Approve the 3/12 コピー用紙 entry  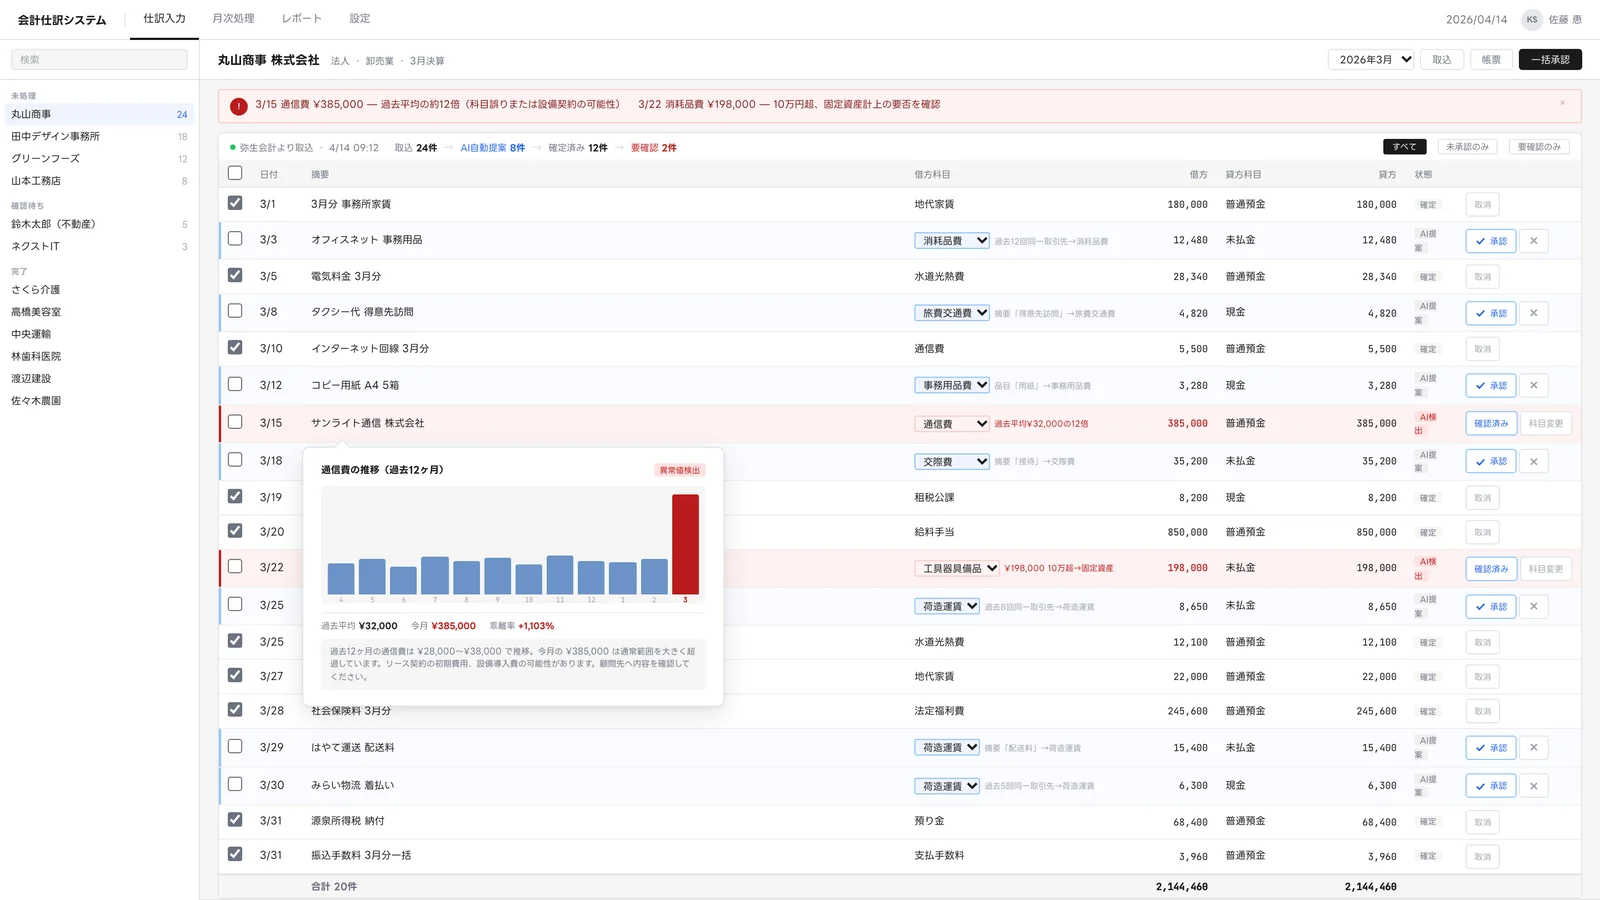pos(1490,385)
